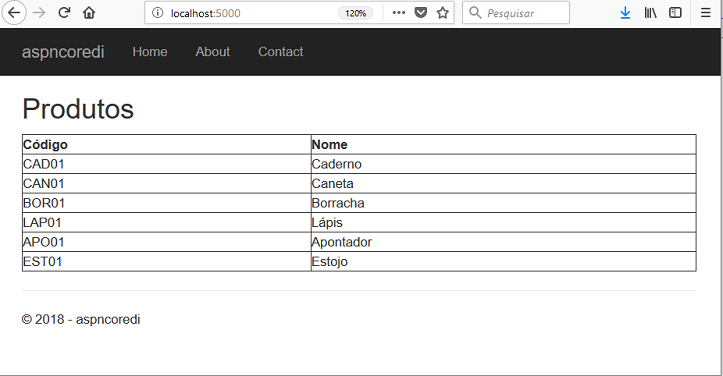This screenshot has width=723, height=376.
Task: Click the Nome column header
Action: (x=504, y=144)
